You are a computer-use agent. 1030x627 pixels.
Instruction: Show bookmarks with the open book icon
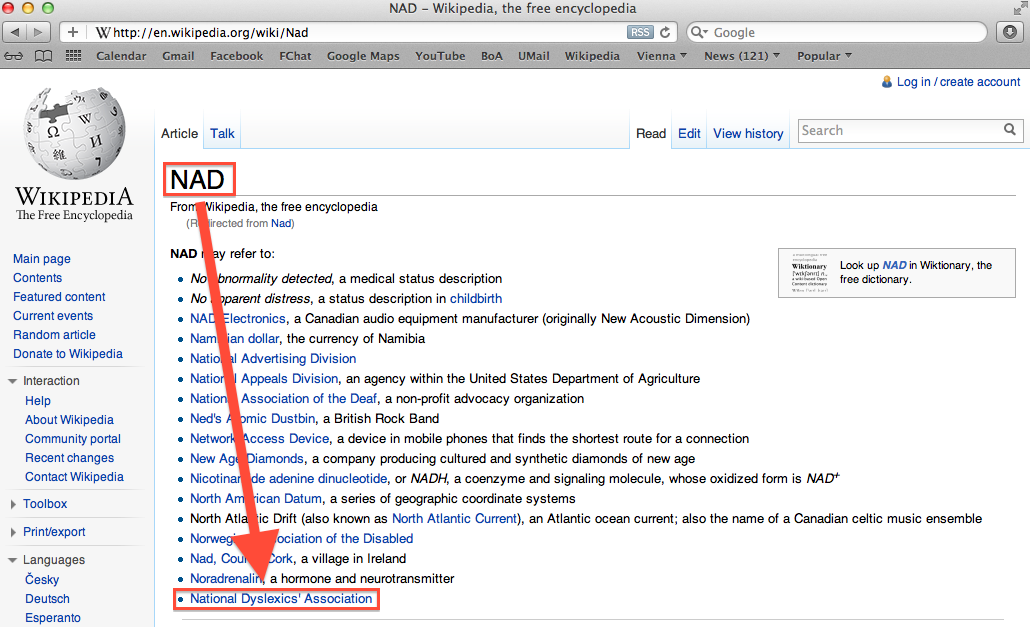pos(44,56)
